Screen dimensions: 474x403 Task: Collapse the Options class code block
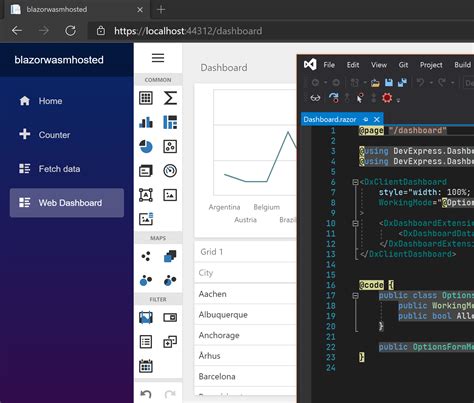355,295
